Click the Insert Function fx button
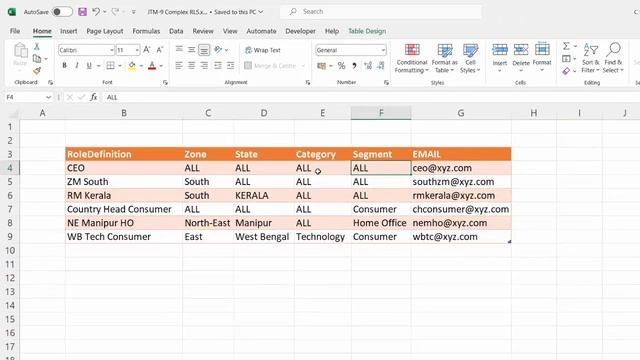 click(93, 97)
